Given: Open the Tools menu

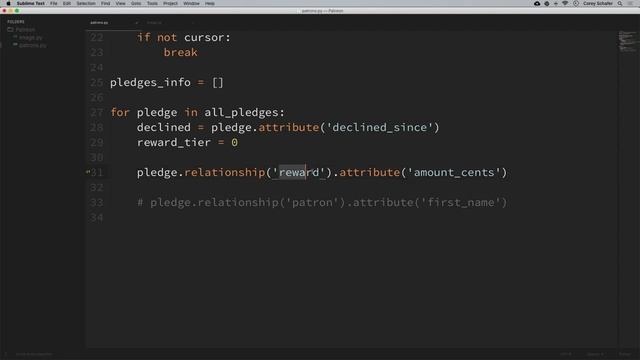Looking at the screenshot, I should pyautogui.click(x=152, y=3).
